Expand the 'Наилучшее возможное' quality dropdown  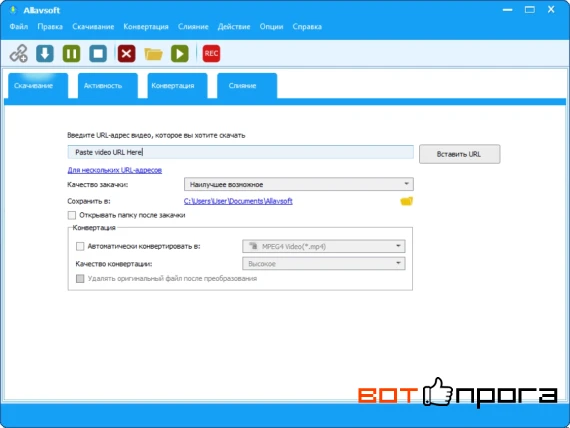click(x=298, y=184)
